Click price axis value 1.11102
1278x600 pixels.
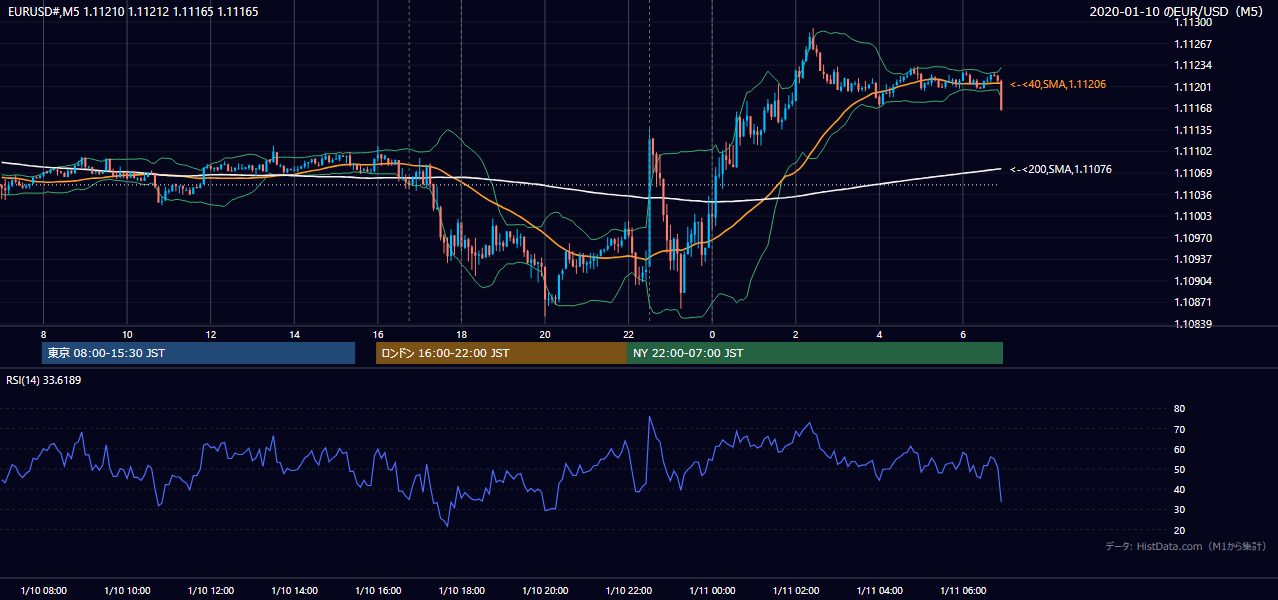[1191, 152]
